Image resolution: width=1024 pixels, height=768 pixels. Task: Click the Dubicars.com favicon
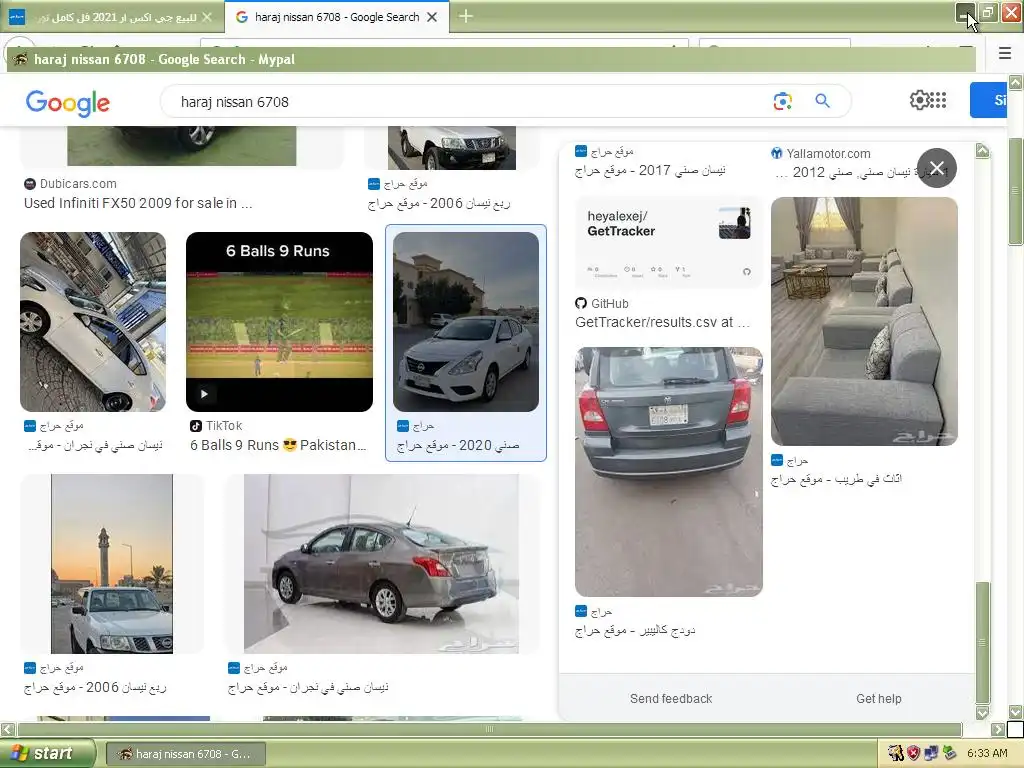pos(29,184)
